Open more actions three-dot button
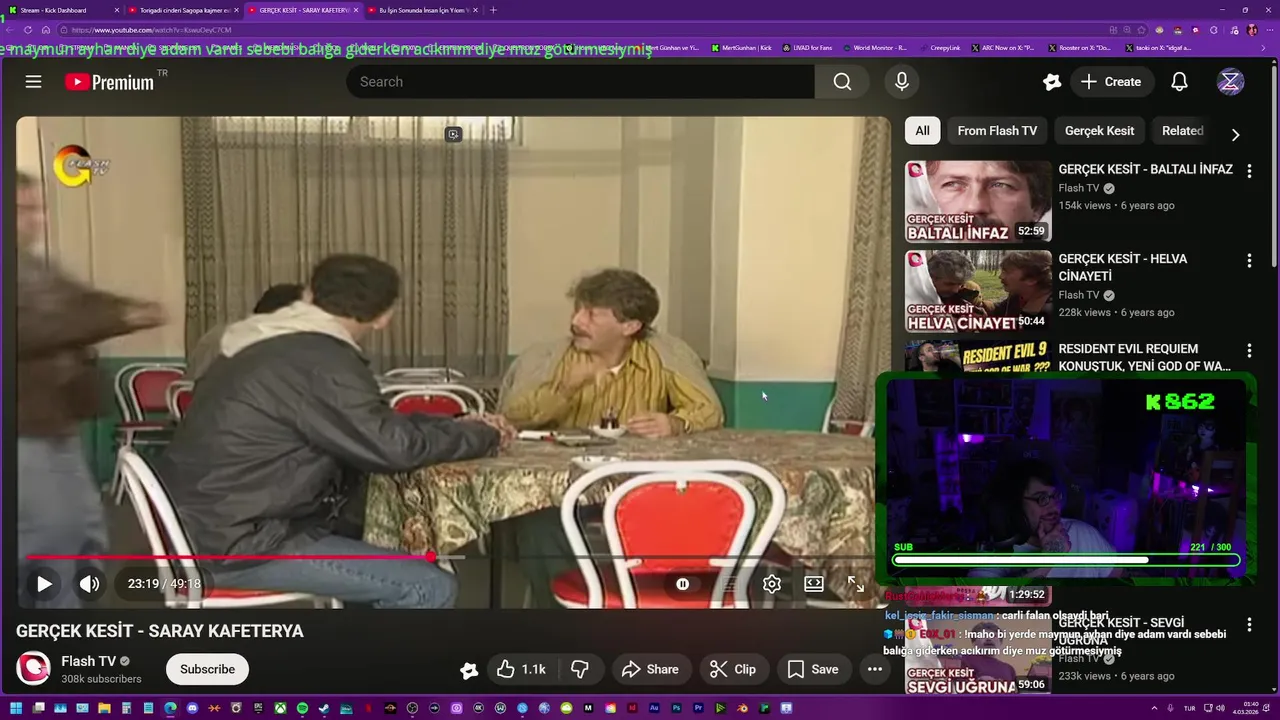The width and height of the screenshot is (1280, 720). (874, 669)
